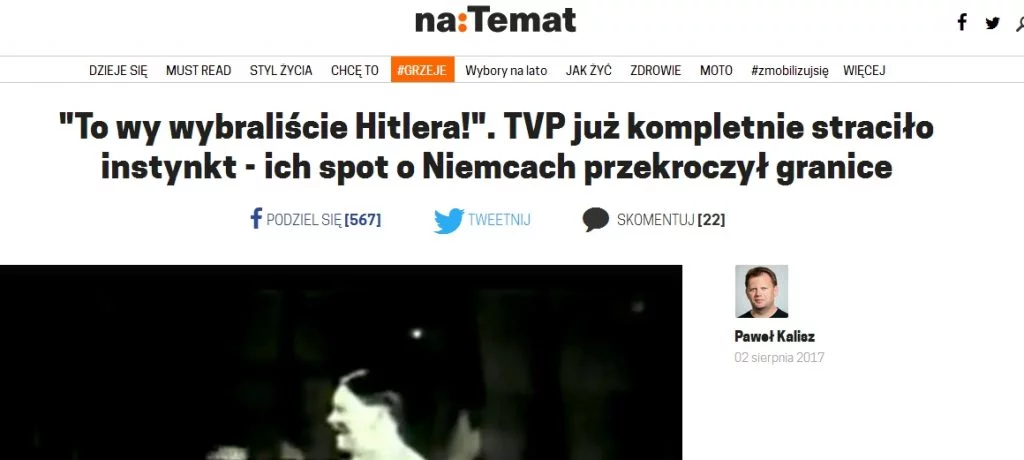Click the article video image
Viewport: 1024px width, 460px height.
pyautogui.click(x=341, y=363)
